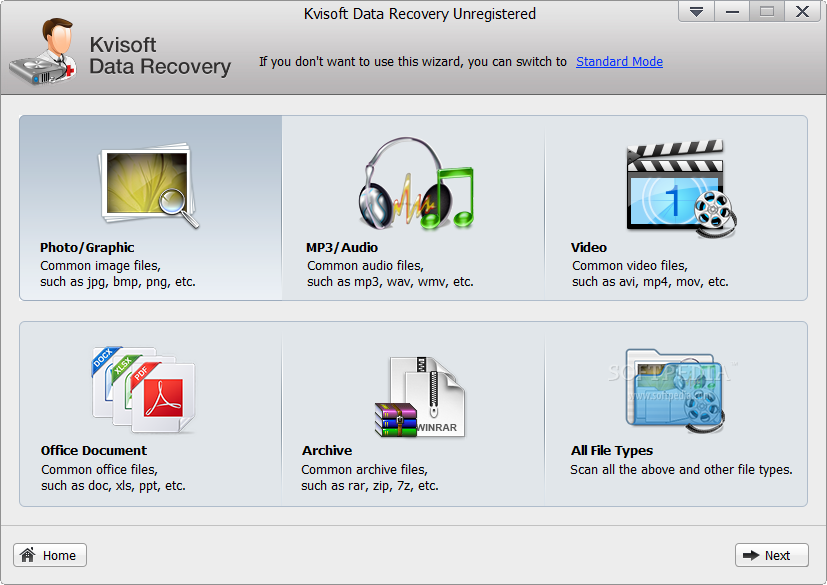Viewport: 827px width, 585px height.
Task: Click 'Common office files,' description text
Action: [x=100, y=469]
